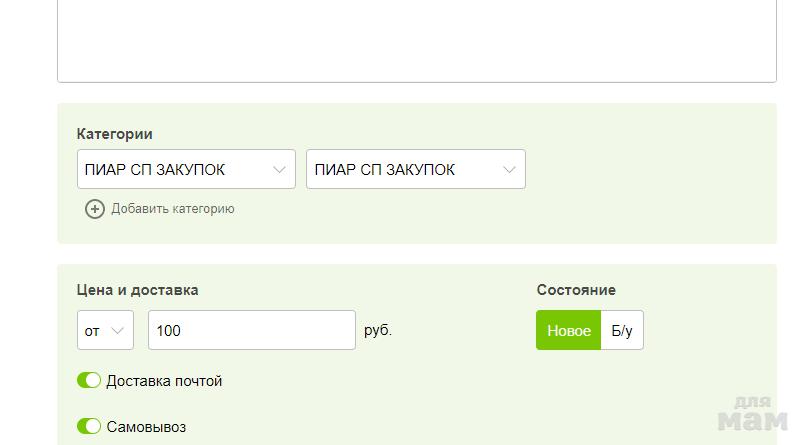Turn off the Доставка почтой switch
The height and width of the screenshot is (445, 803).
click(x=89, y=381)
